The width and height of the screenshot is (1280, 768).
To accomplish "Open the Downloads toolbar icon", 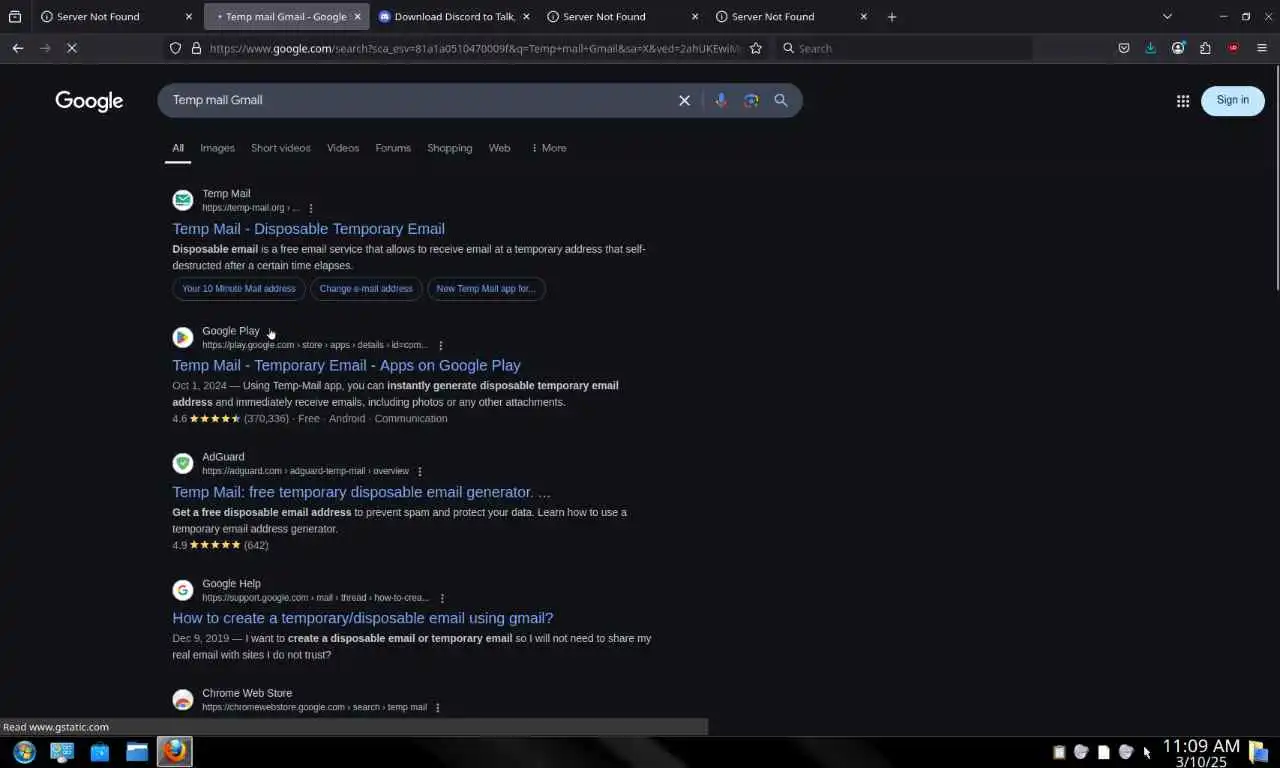I will pyautogui.click(x=1151, y=48).
